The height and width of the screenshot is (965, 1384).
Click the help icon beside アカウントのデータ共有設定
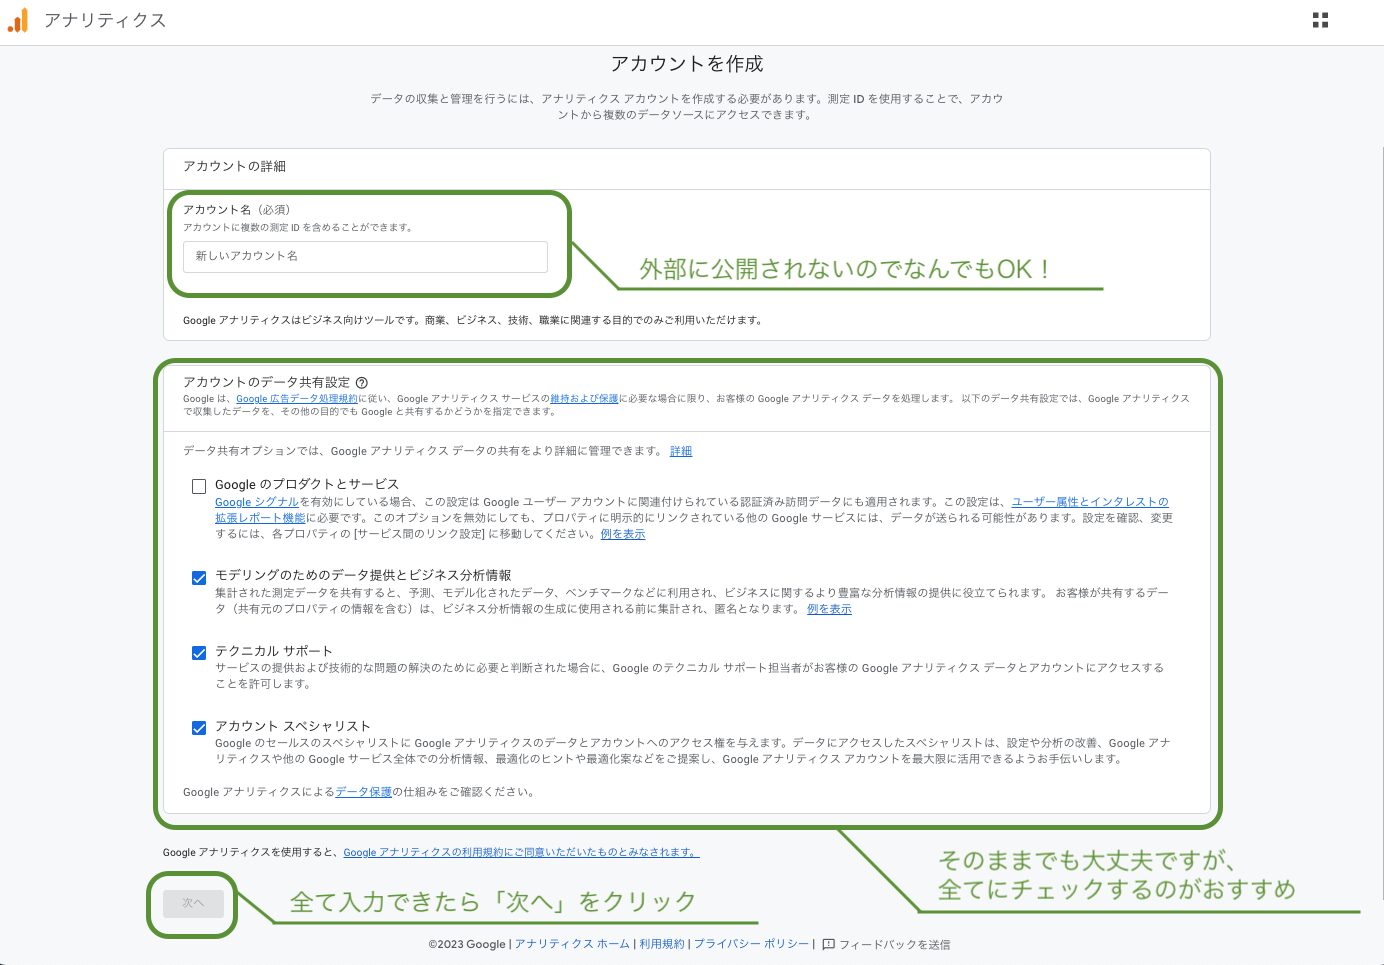click(362, 382)
